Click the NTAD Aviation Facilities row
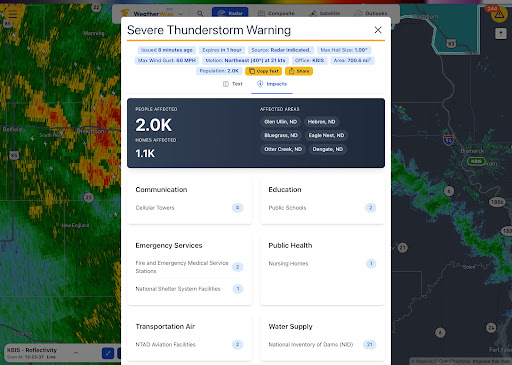The height and width of the screenshot is (365, 512). tap(189, 344)
